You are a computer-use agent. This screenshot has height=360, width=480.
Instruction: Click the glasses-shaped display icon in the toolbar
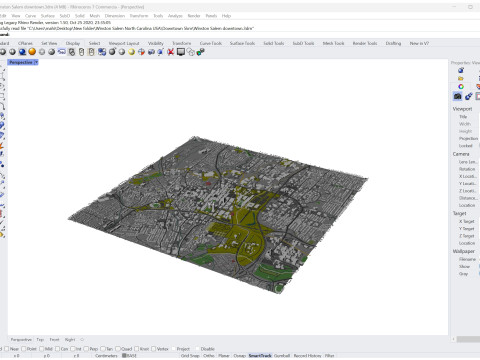[62, 52]
